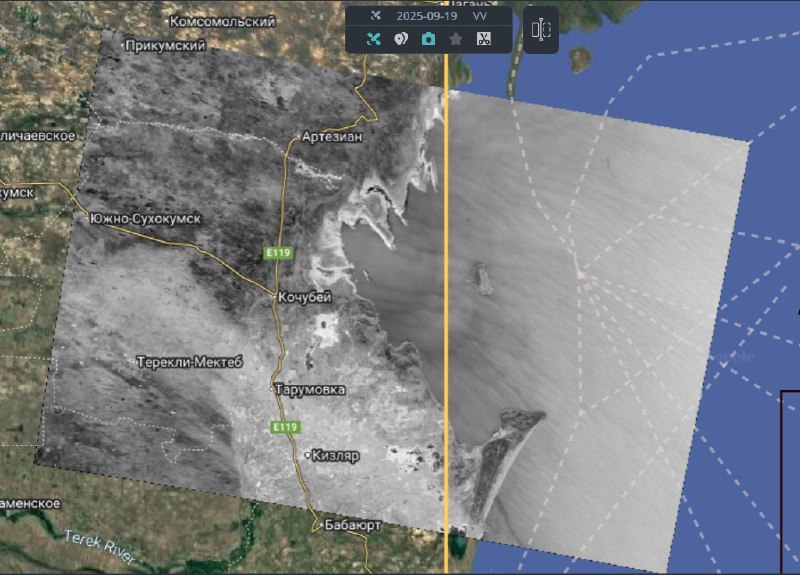Click the E119 road badge above Кочубей

click(x=277, y=253)
